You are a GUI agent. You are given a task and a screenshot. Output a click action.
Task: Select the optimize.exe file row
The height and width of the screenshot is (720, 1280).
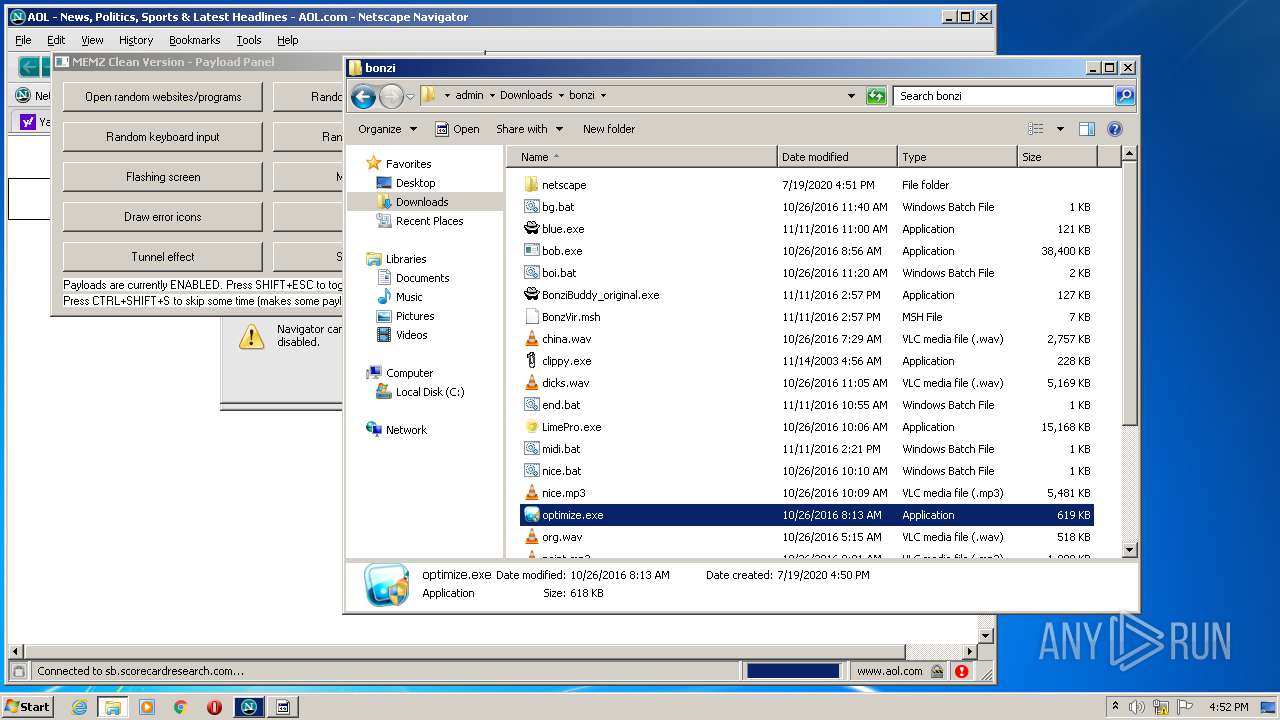click(807, 515)
